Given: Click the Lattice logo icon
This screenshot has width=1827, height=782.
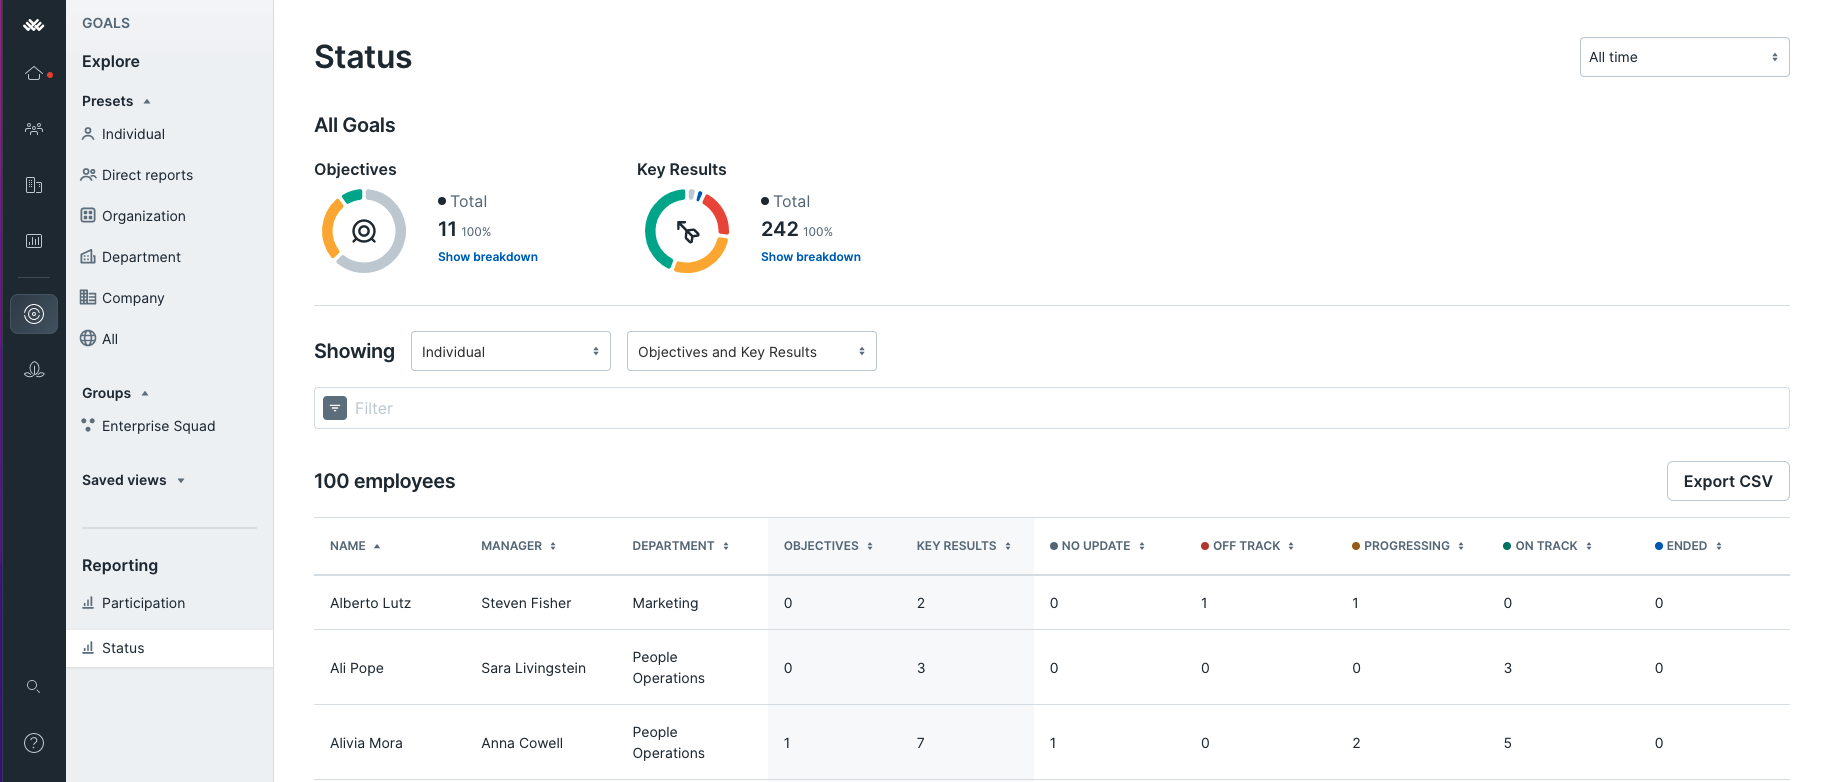Looking at the screenshot, I should point(34,25).
